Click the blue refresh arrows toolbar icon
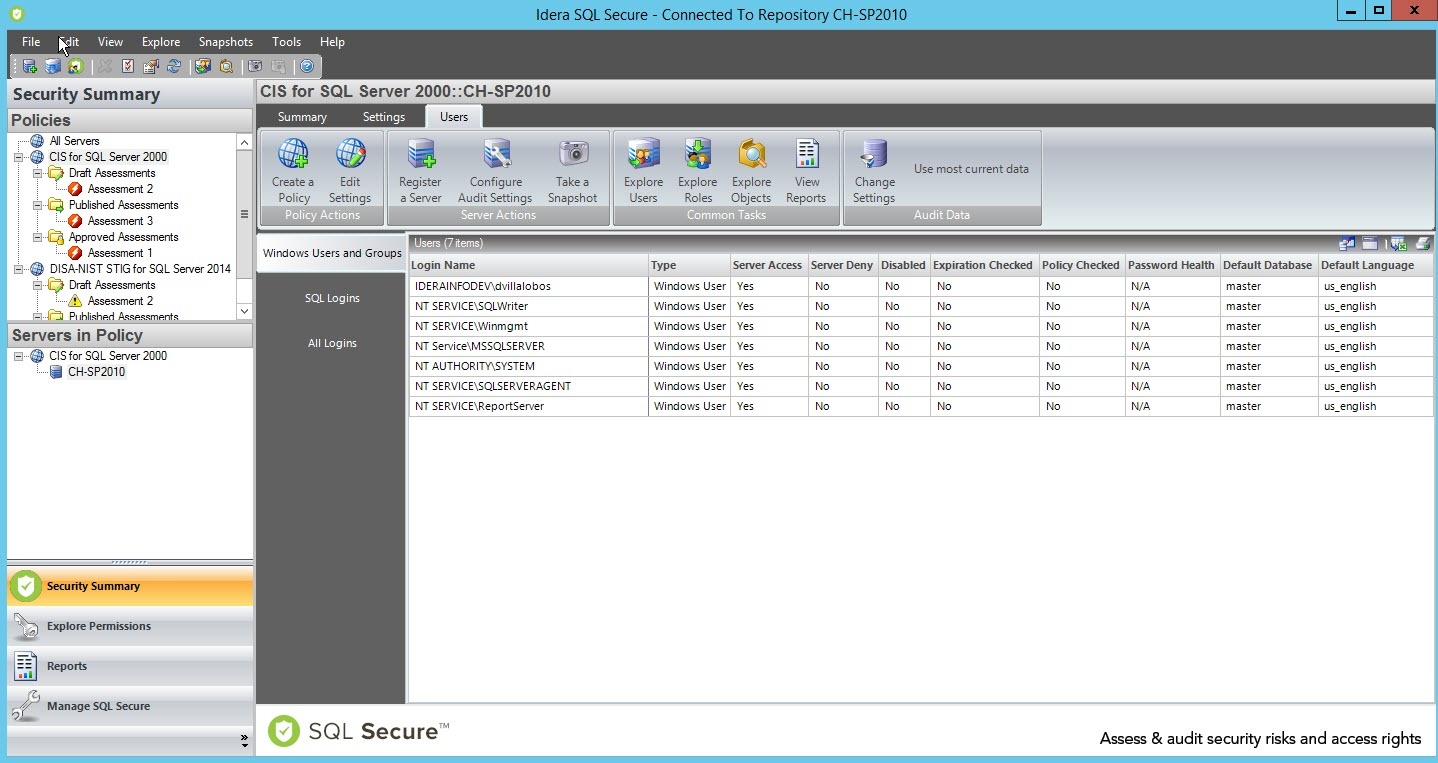 click(x=174, y=67)
